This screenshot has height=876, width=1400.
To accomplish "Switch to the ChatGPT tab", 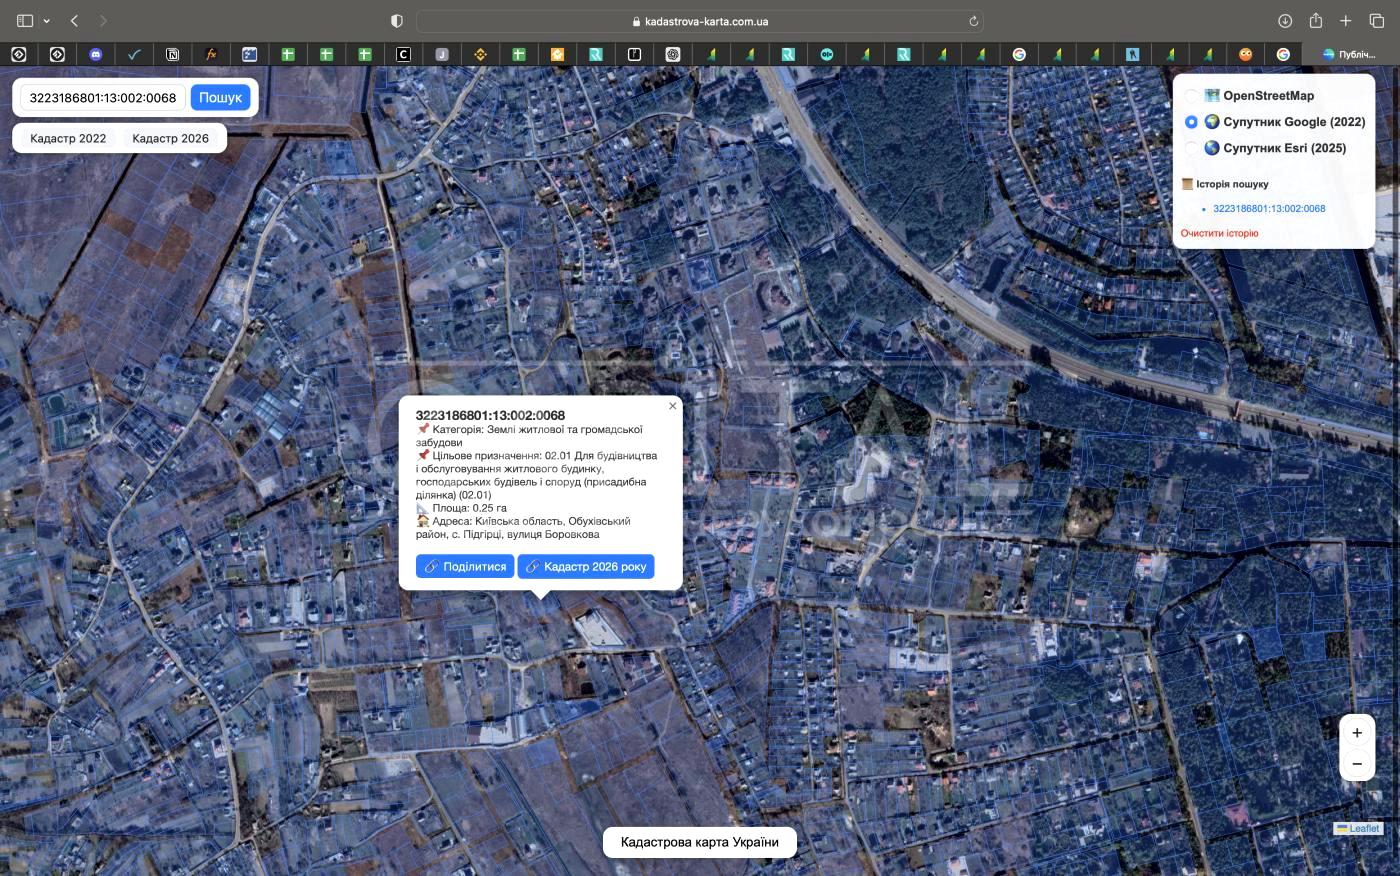I will tap(672, 54).
